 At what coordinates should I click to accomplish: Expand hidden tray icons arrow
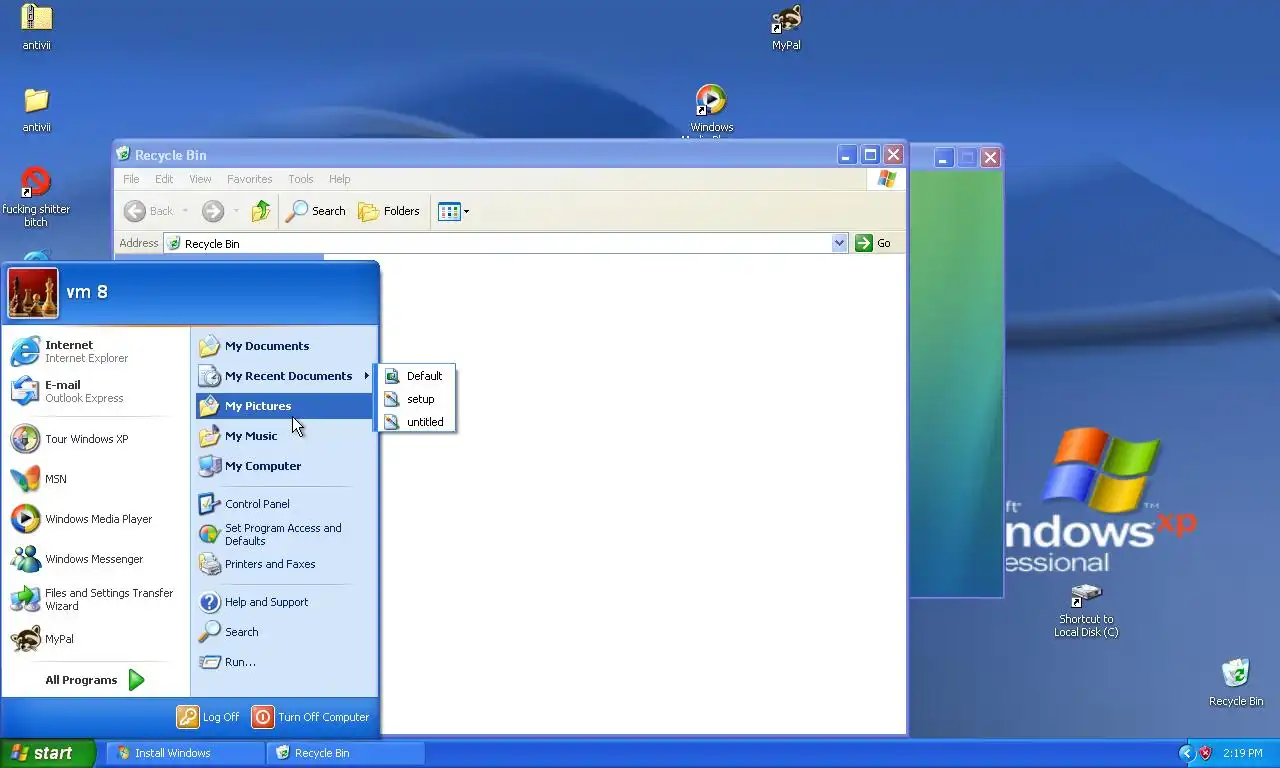1186,753
